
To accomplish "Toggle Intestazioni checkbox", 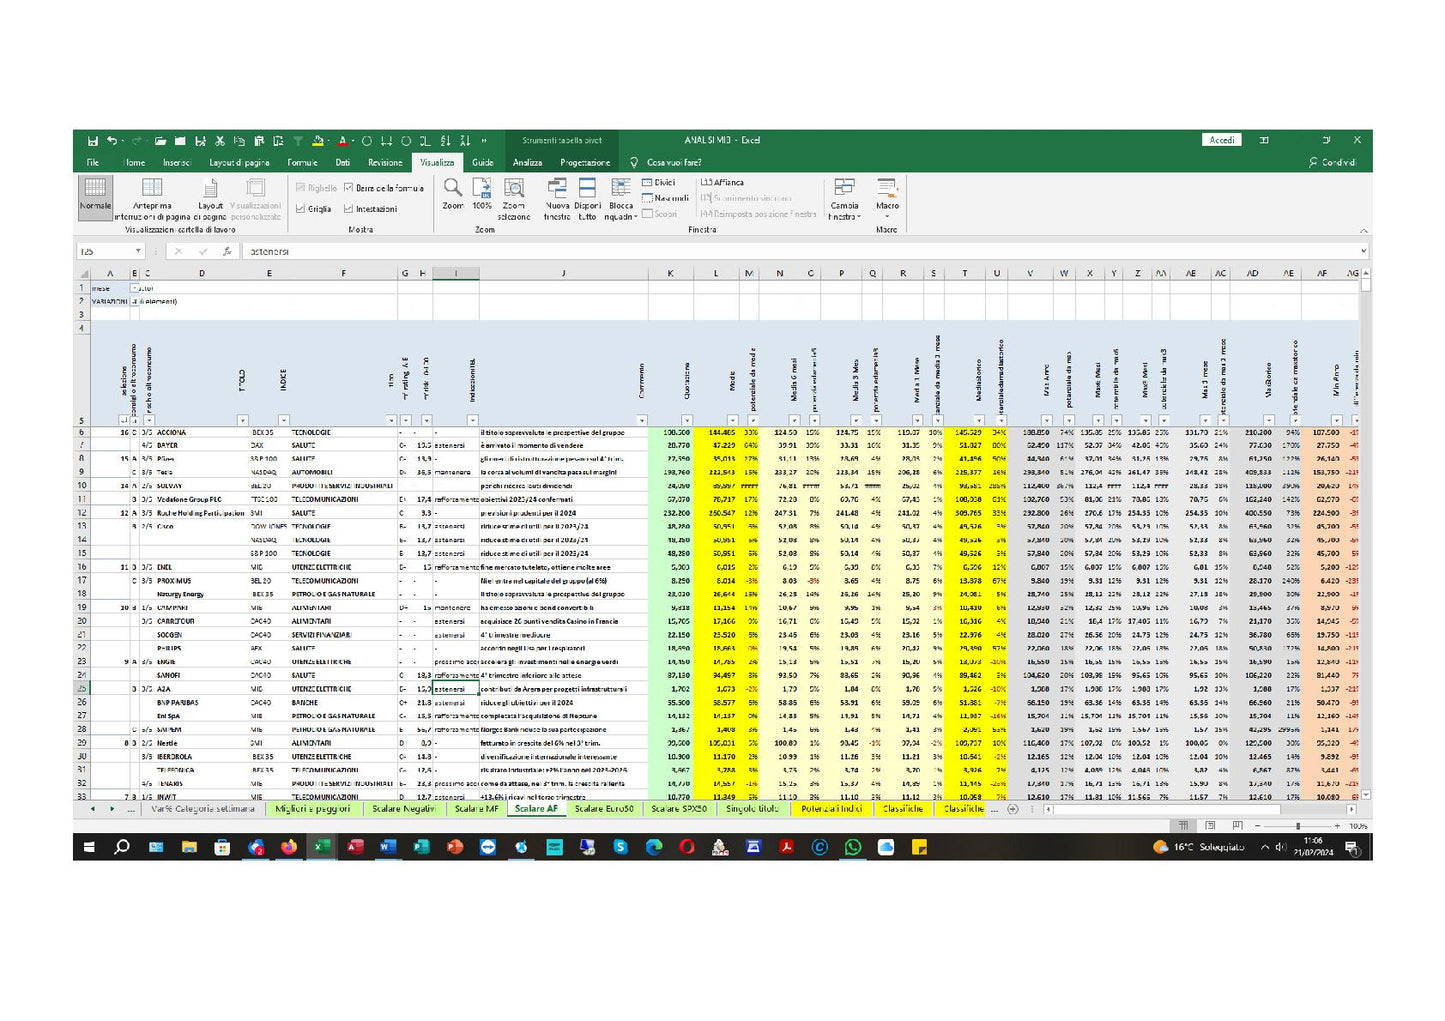I will coord(348,208).
